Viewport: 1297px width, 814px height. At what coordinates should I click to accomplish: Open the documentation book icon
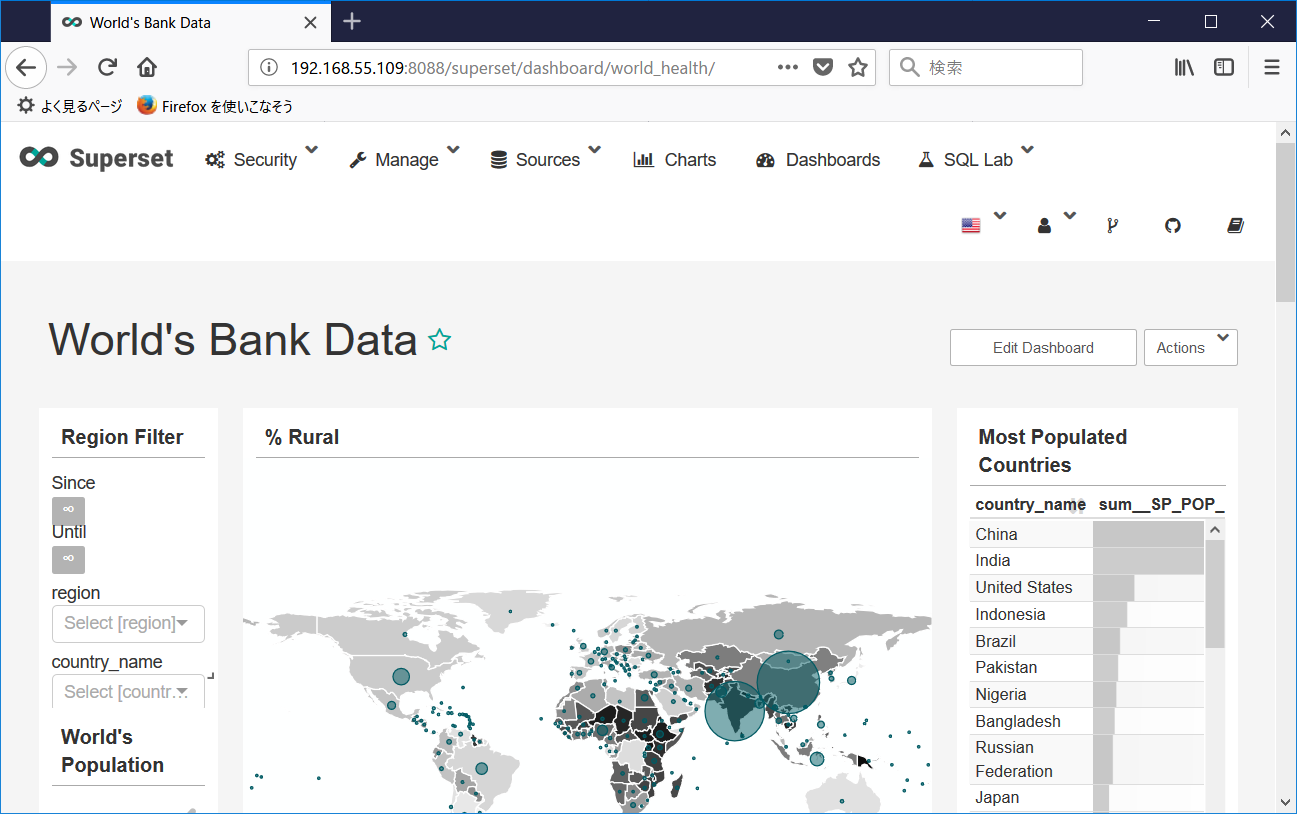1235,226
